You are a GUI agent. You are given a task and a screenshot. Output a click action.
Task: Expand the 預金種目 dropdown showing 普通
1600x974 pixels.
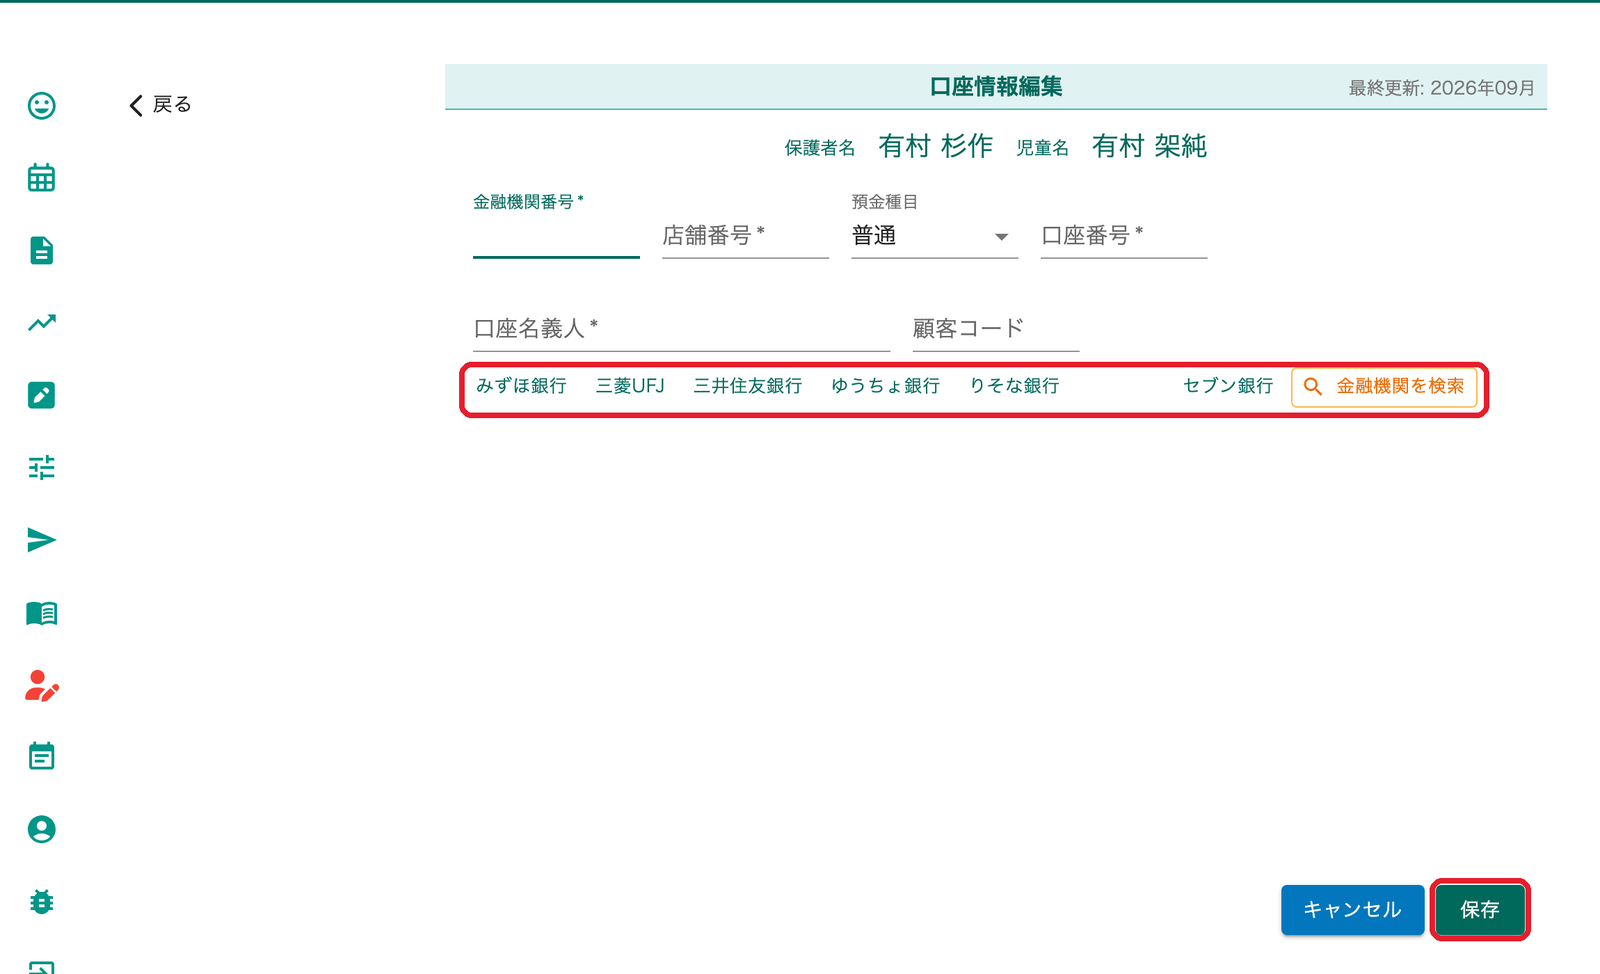[x=934, y=236]
